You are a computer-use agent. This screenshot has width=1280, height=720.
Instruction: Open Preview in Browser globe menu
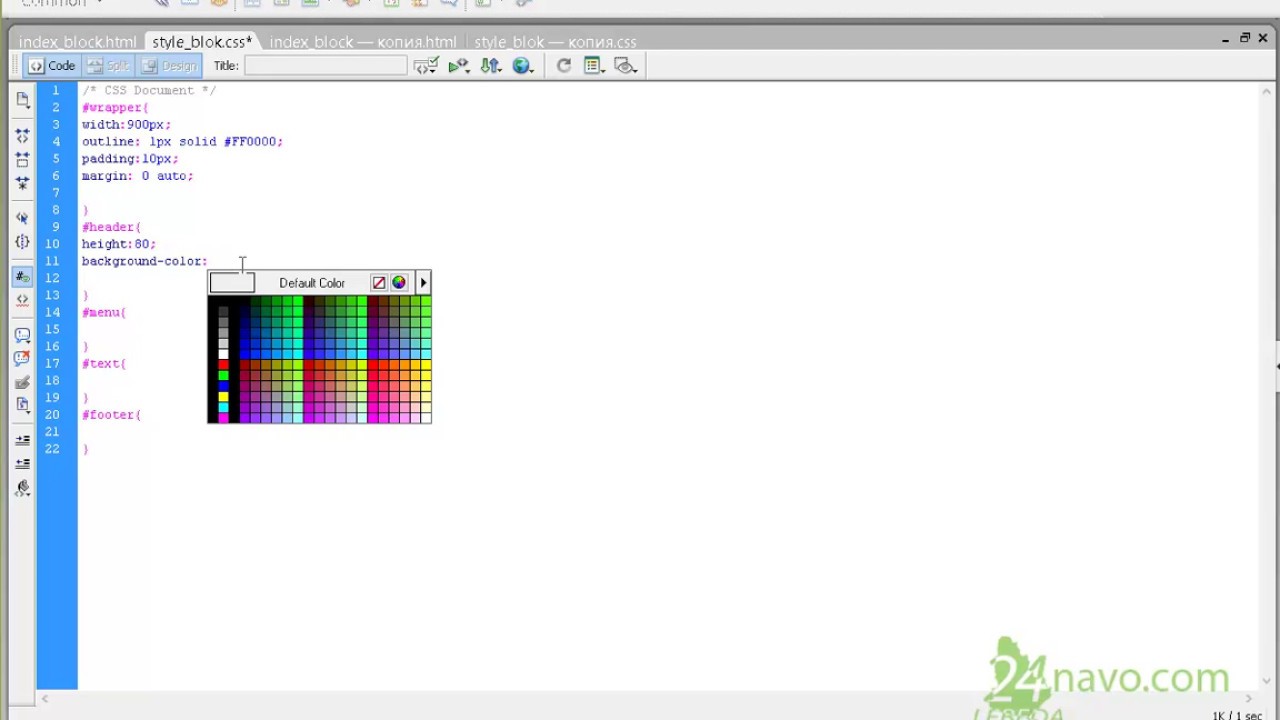tap(522, 66)
